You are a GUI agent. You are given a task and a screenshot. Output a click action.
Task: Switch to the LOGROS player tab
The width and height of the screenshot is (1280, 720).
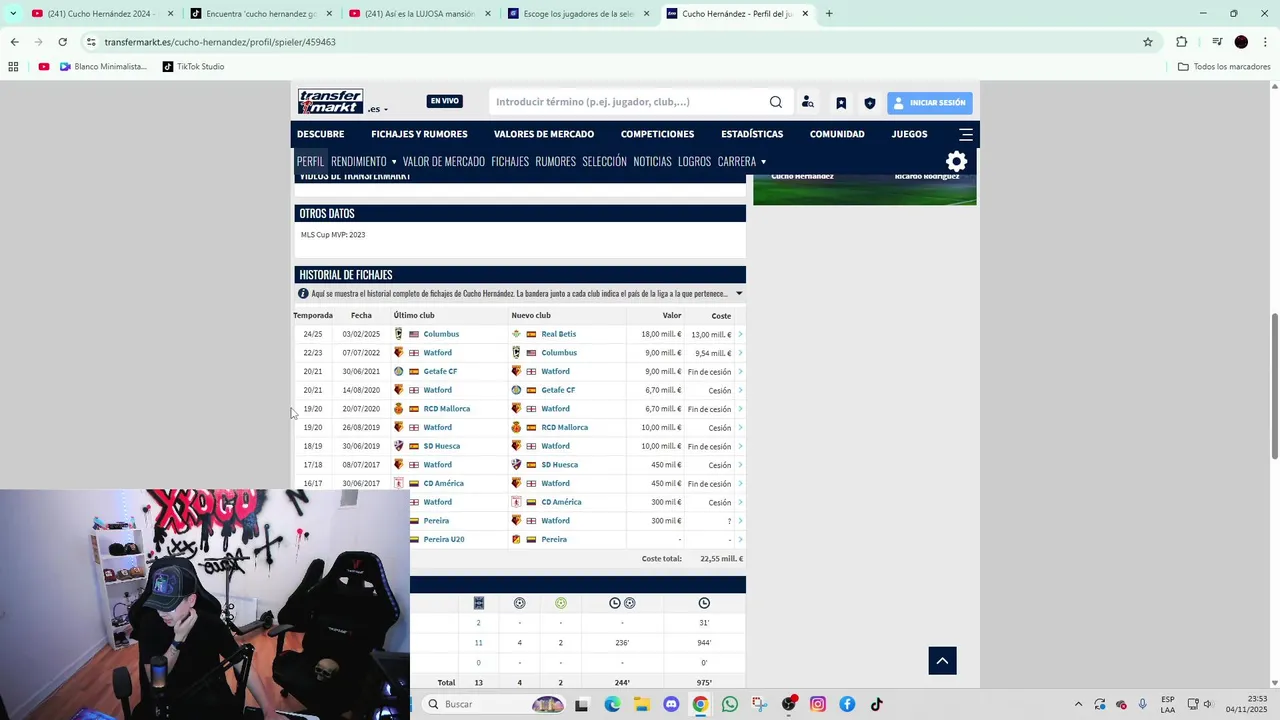click(x=694, y=161)
